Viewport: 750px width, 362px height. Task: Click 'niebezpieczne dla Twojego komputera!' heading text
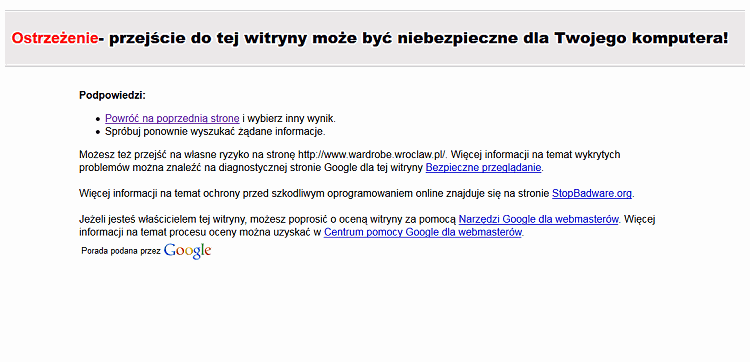pos(563,38)
